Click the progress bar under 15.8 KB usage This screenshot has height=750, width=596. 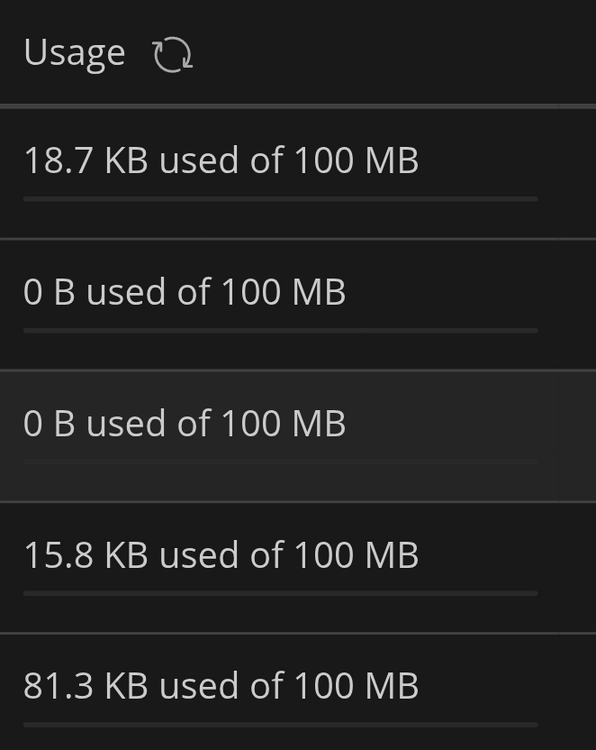coord(281,594)
